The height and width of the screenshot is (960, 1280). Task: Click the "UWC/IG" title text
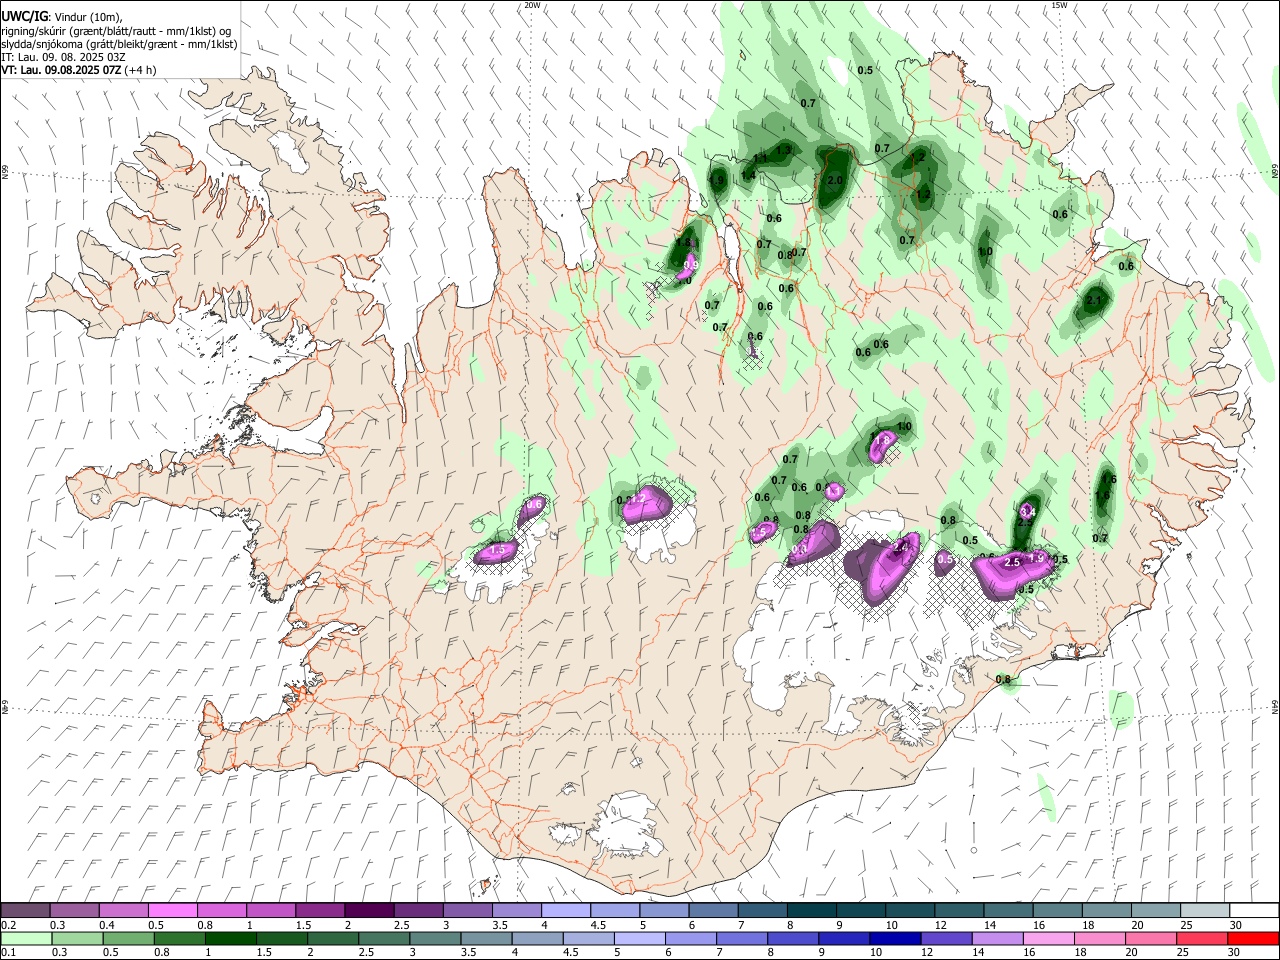click(x=24, y=16)
